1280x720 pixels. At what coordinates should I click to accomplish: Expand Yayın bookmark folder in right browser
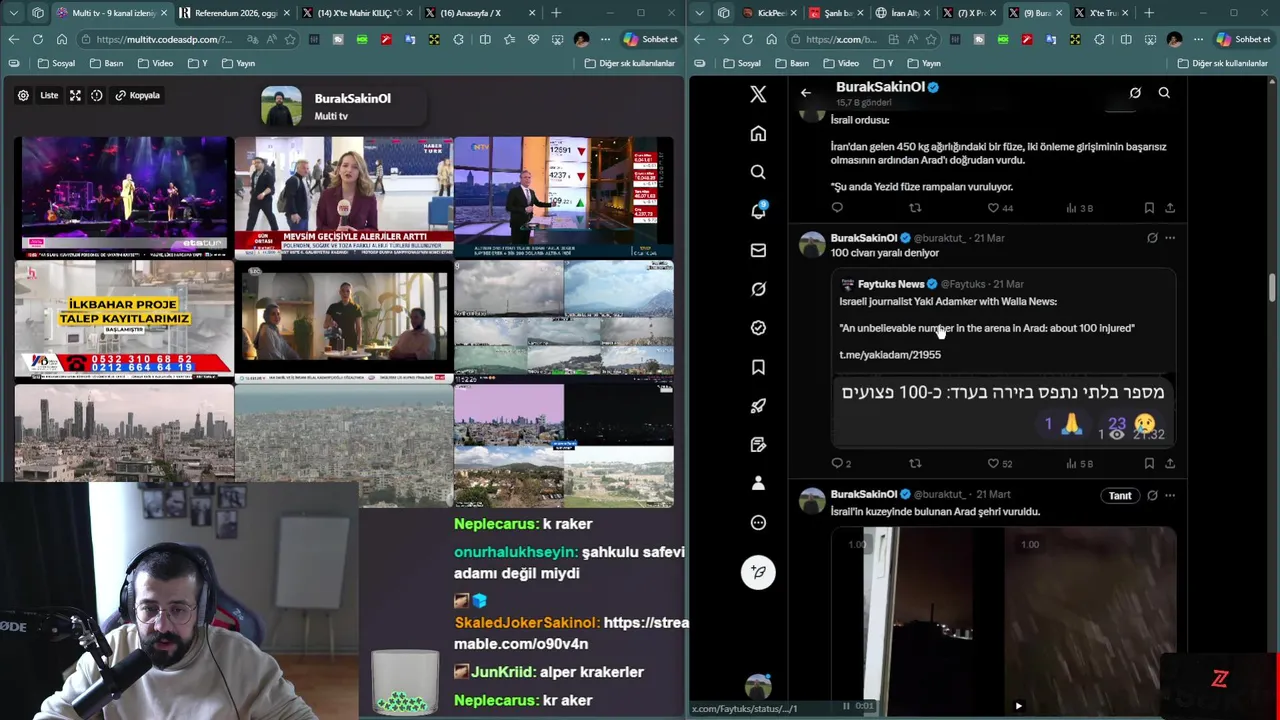(x=924, y=63)
